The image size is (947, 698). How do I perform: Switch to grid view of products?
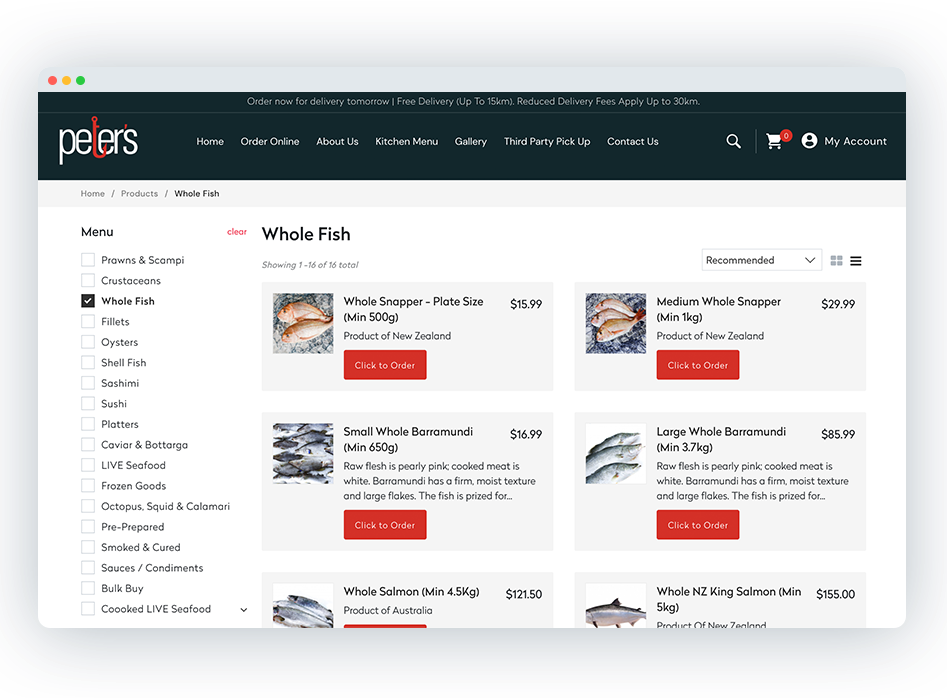(x=836, y=260)
